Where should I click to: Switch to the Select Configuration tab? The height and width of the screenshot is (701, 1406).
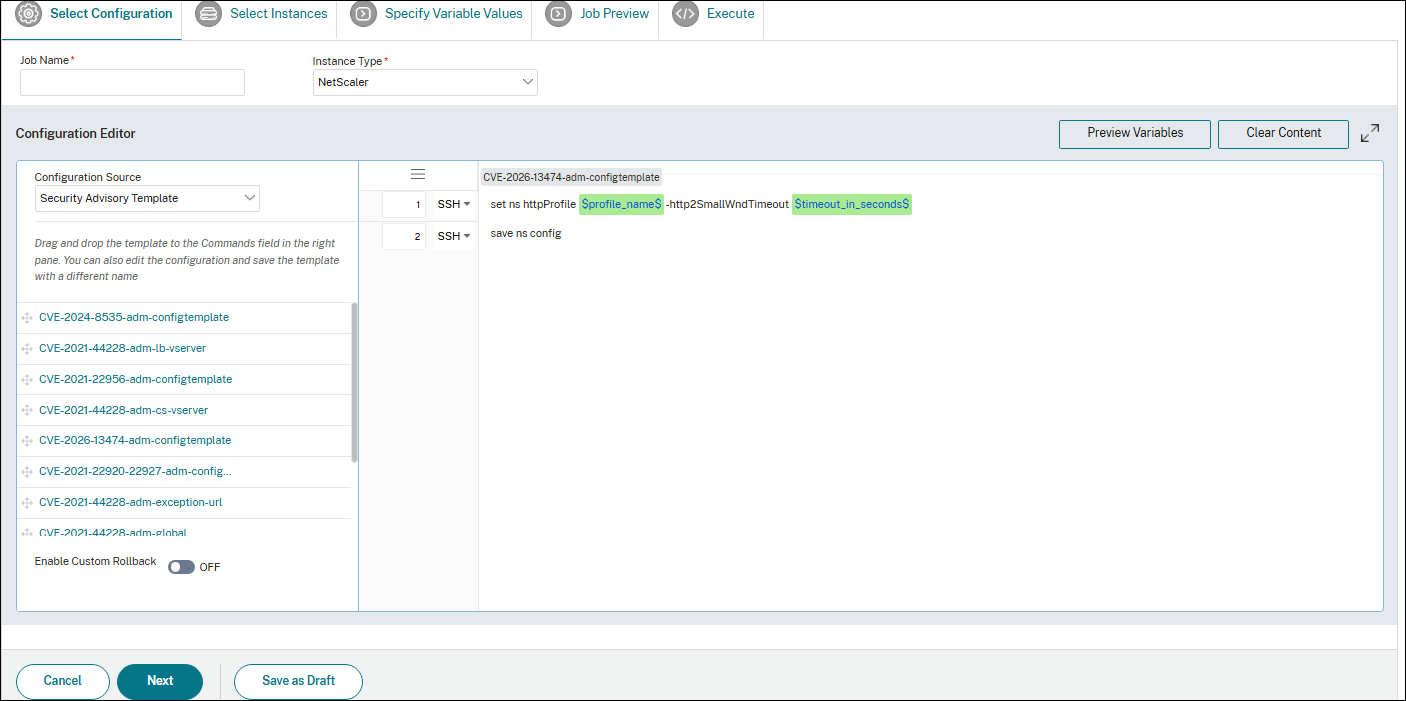pyautogui.click(x=93, y=17)
